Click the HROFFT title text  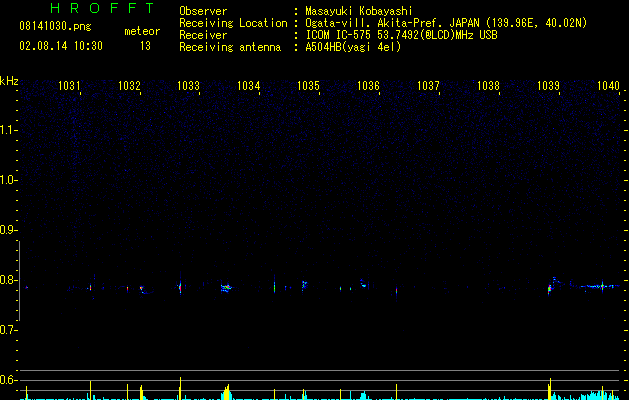tap(102, 8)
